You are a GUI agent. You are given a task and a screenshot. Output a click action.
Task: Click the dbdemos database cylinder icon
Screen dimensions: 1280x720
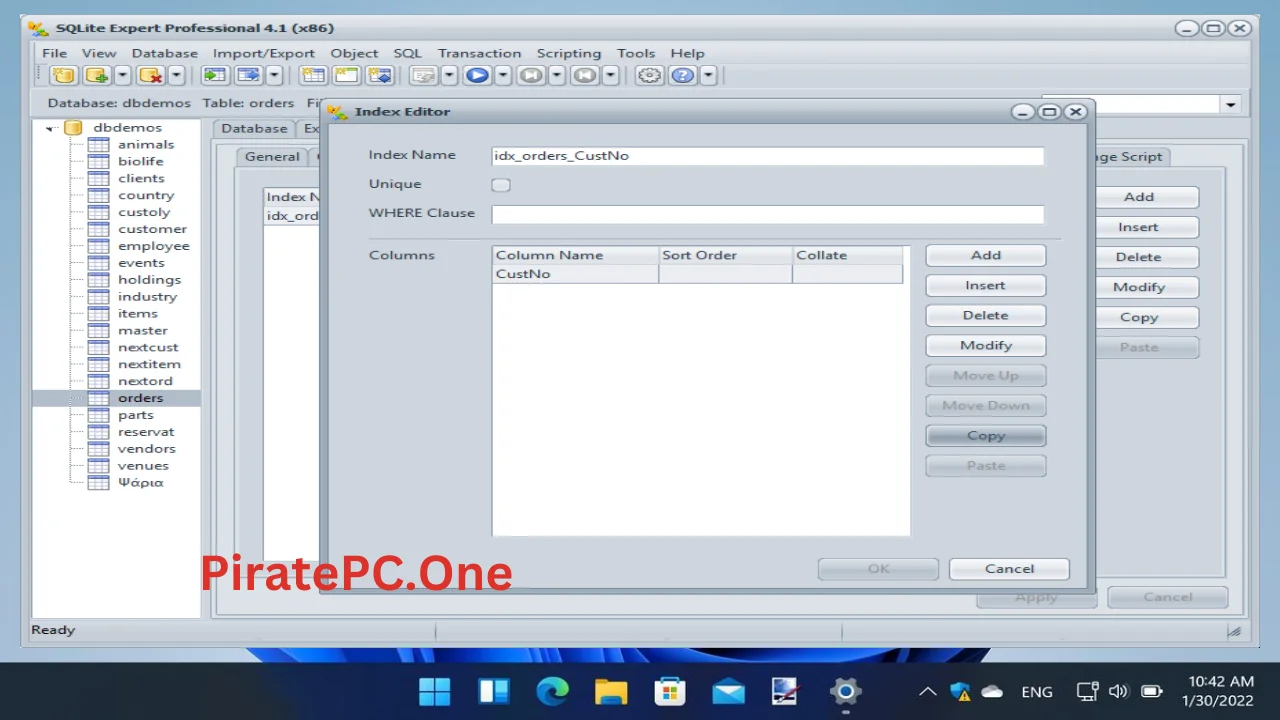click(73, 128)
